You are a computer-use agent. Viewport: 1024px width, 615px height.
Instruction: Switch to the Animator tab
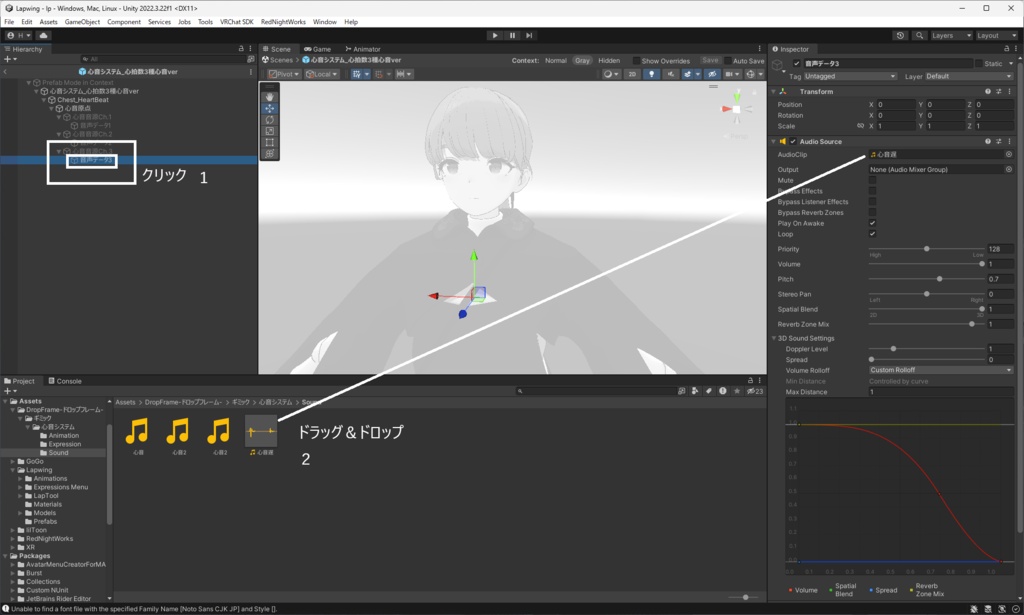(x=363, y=49)
